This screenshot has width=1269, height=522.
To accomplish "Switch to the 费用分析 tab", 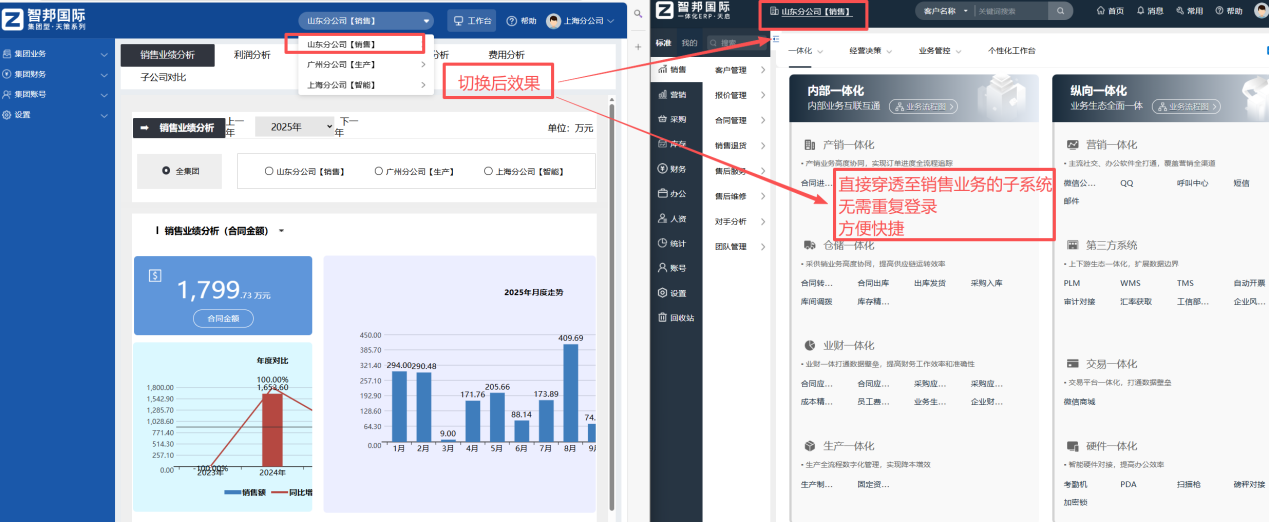I will [x=506, y=55].
